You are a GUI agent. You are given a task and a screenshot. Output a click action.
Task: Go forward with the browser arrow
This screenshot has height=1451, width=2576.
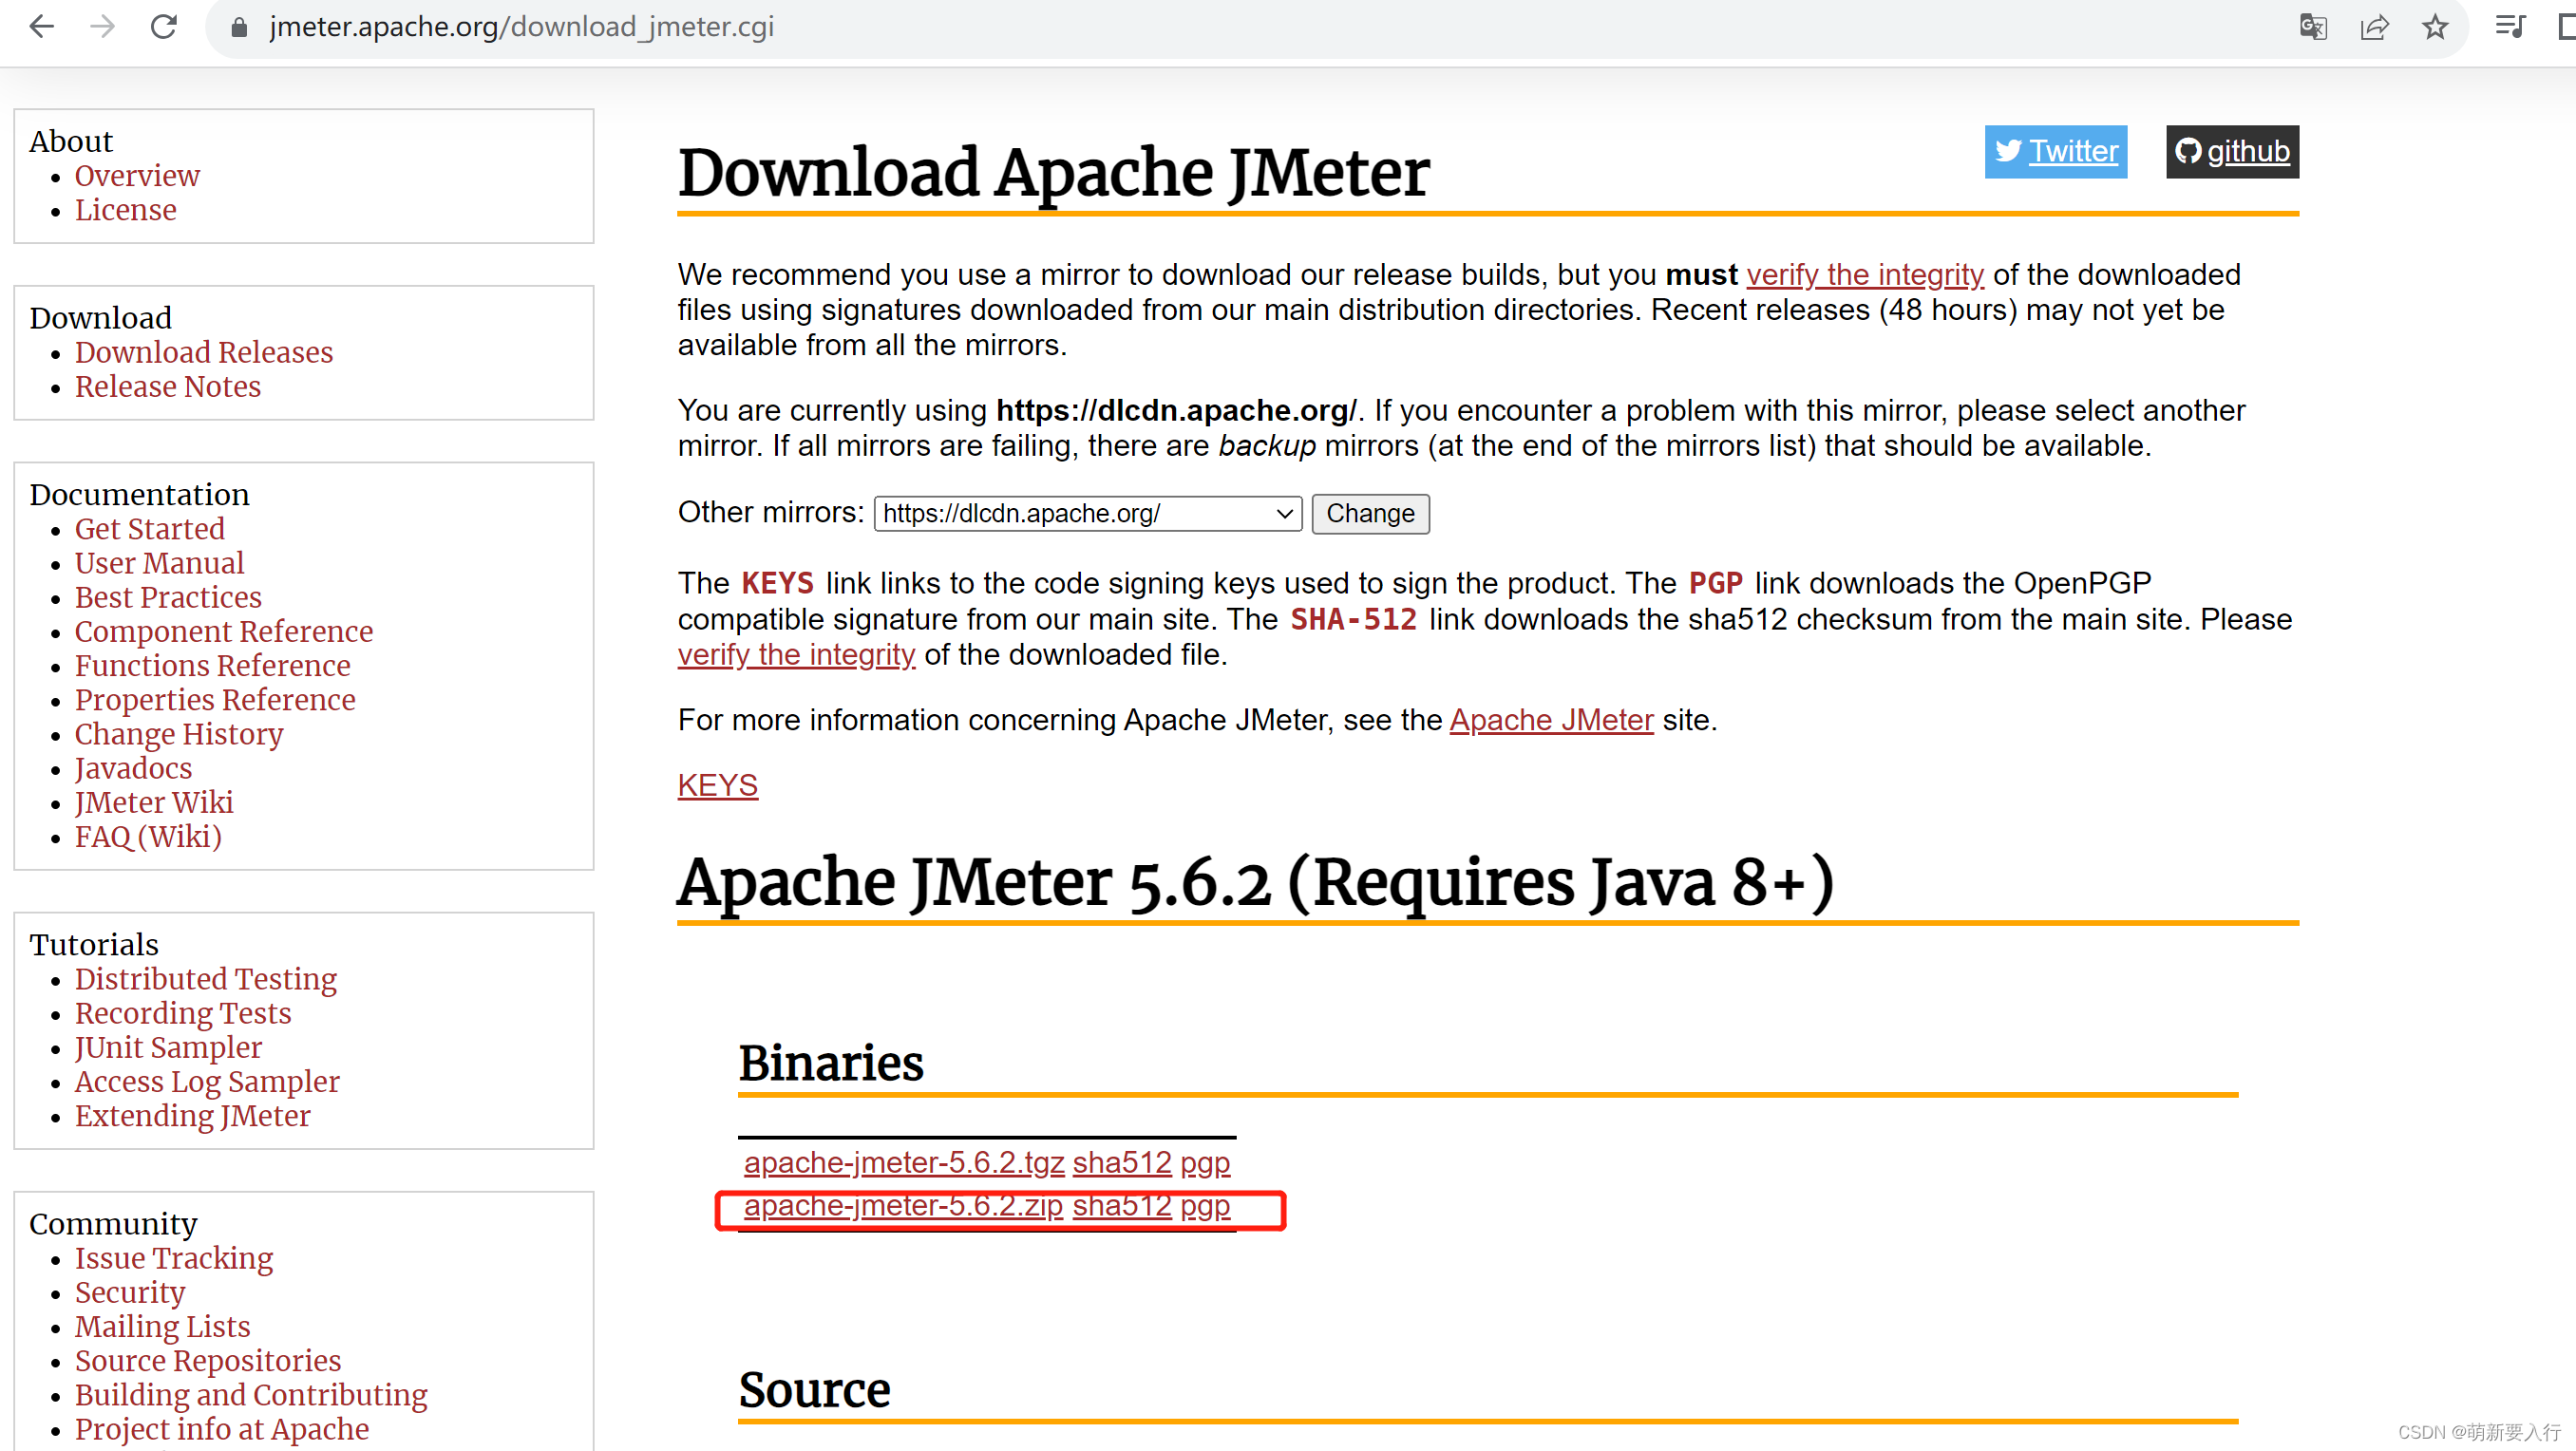click(102, 27)
